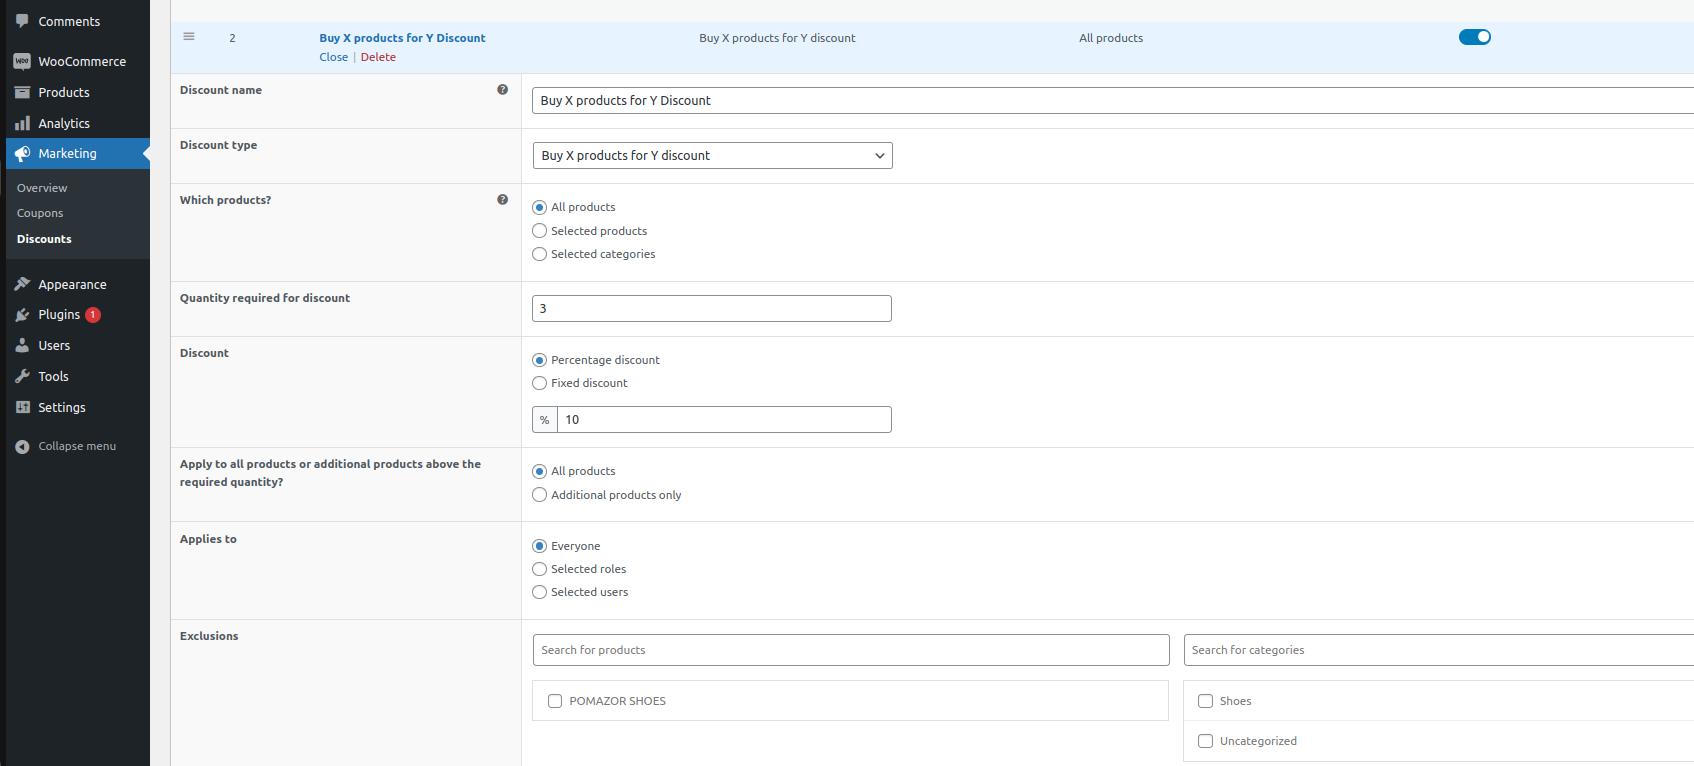The width and height of the screenshot is (1694, 766).
Task: Open Analytics via its bar chart icon
Action: click(22, 123)
